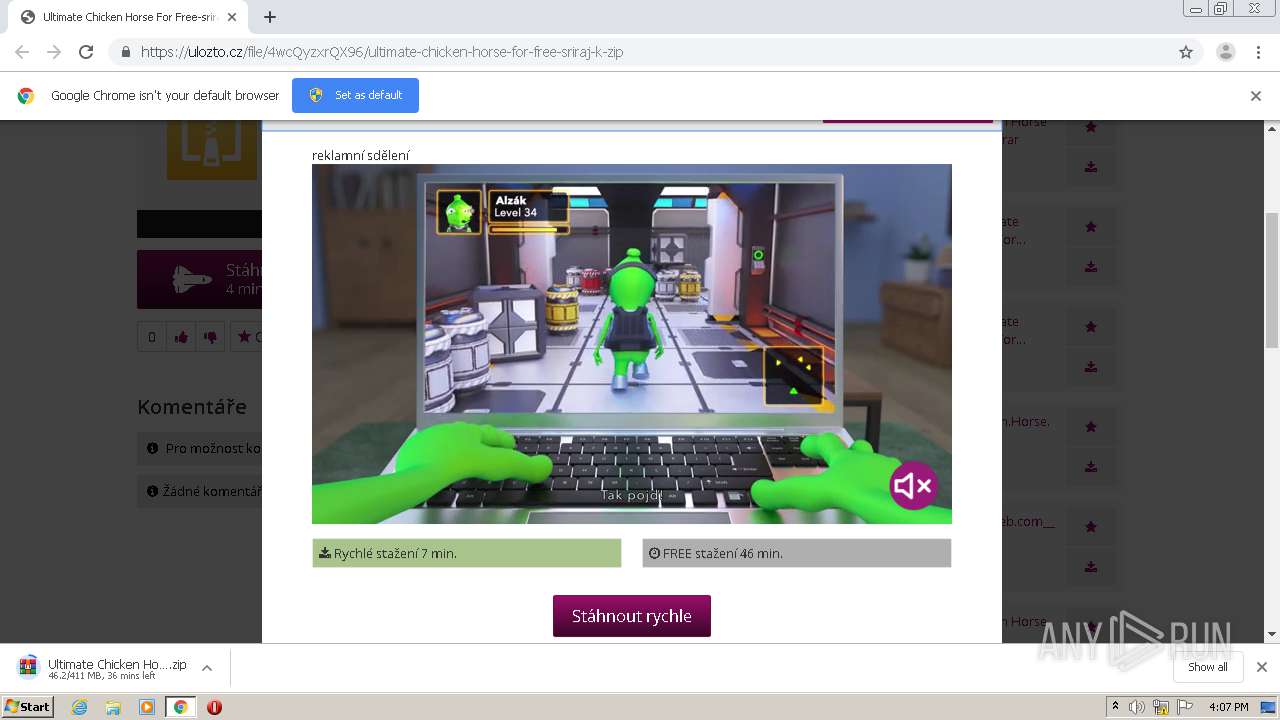Click the rocket fast download button

[x=200, y=279]
